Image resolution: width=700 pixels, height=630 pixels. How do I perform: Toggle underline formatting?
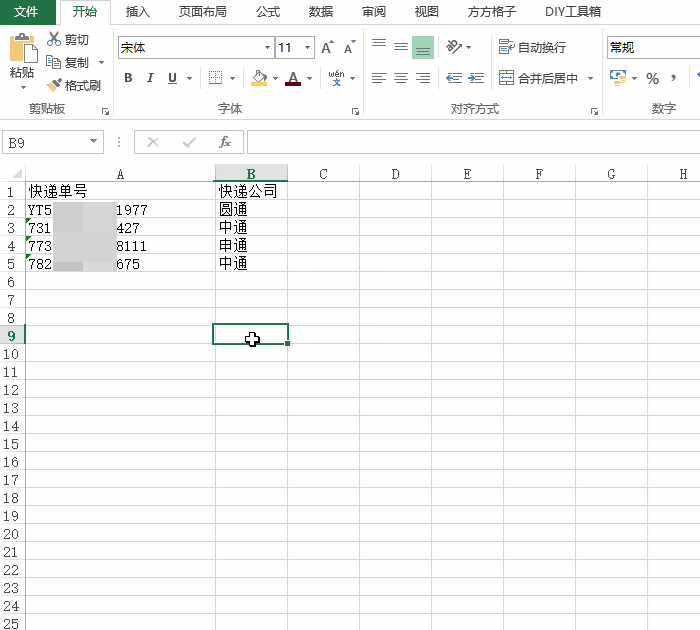[172, 78]
